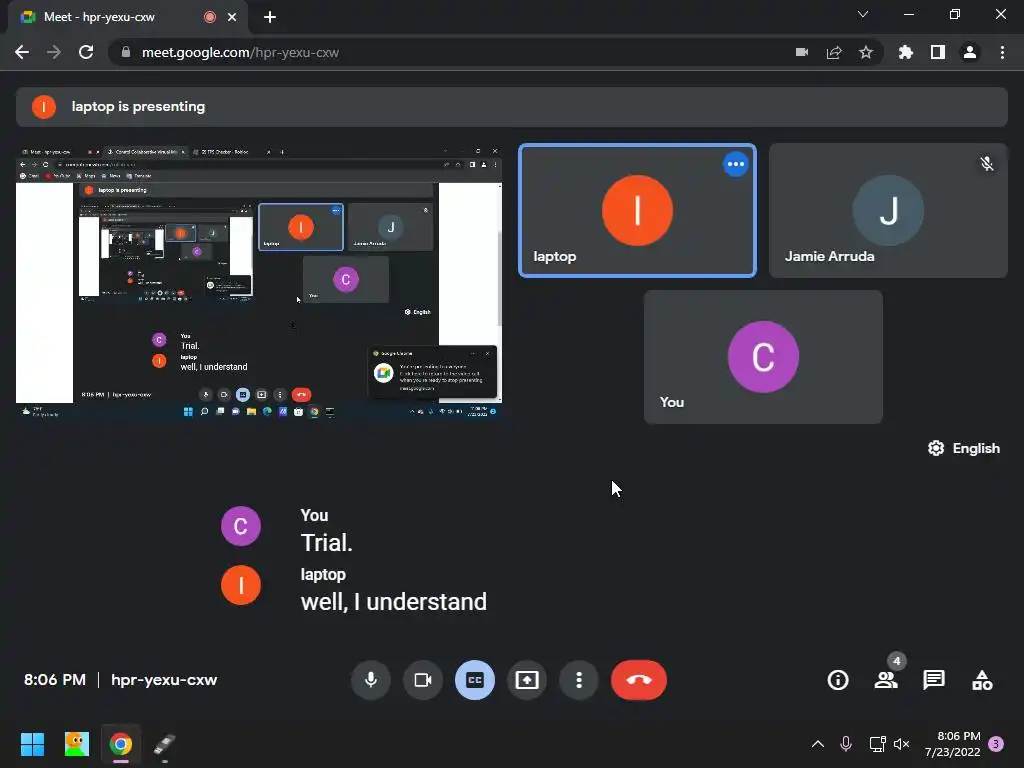Viewport: 1024px width, 768px height.
Task: Open the Chrome profile icon
Action: coord(970,52)
